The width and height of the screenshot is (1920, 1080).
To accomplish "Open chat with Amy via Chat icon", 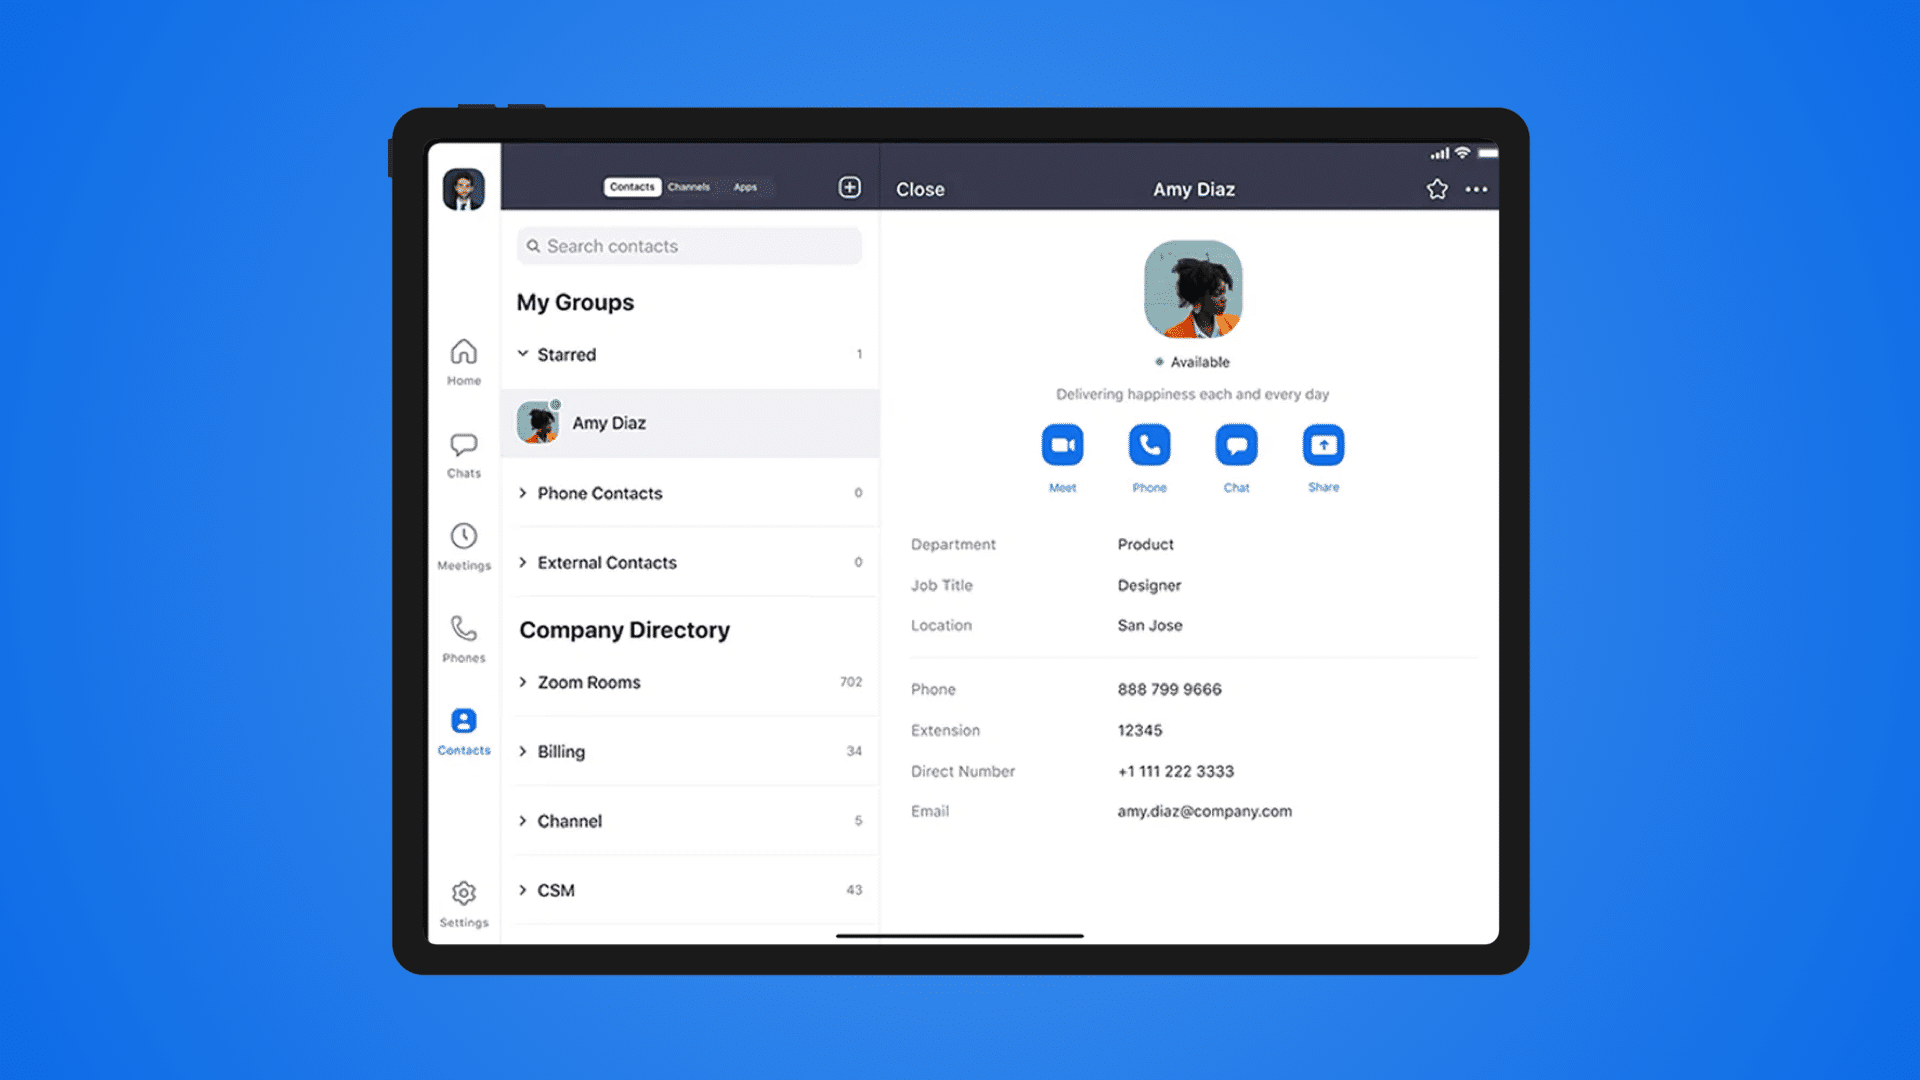I will (1236, 445).
